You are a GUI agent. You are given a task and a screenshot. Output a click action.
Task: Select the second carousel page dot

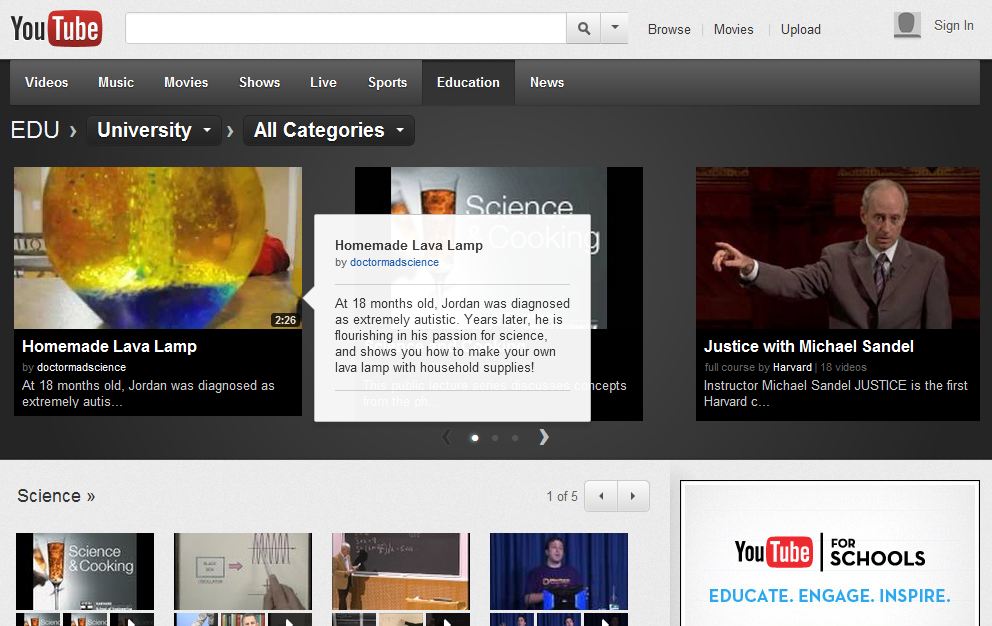click(x=495, y=438)
